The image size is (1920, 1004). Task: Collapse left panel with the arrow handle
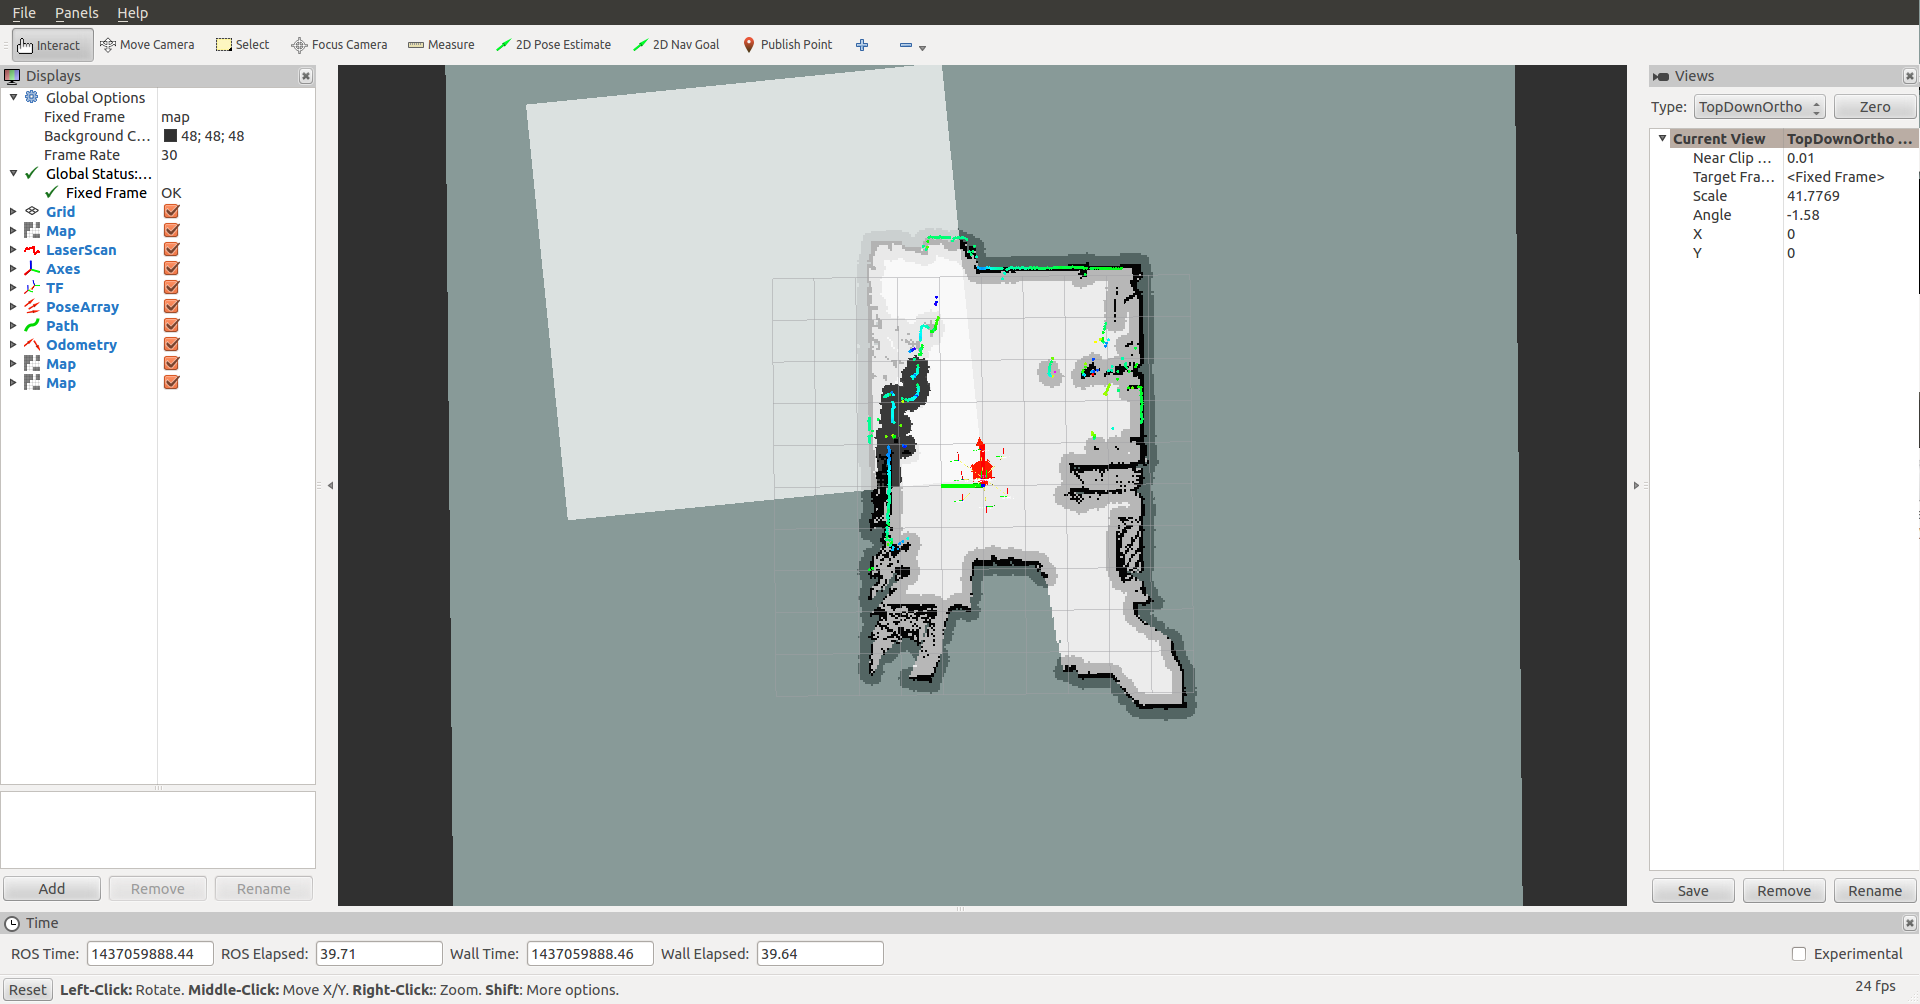(330, 486)
